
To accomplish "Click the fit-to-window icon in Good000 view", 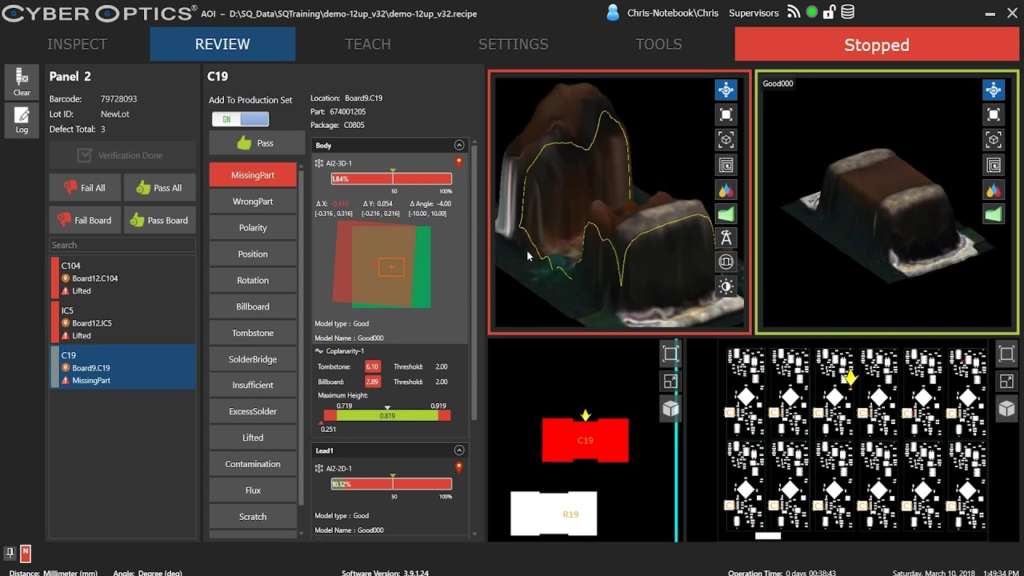I will pos(993,115).
